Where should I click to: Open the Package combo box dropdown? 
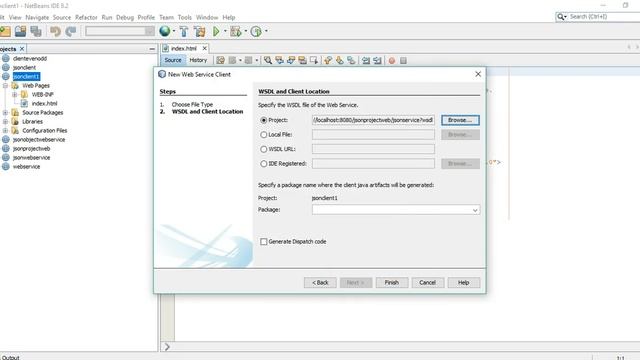[x=475, y=210]
